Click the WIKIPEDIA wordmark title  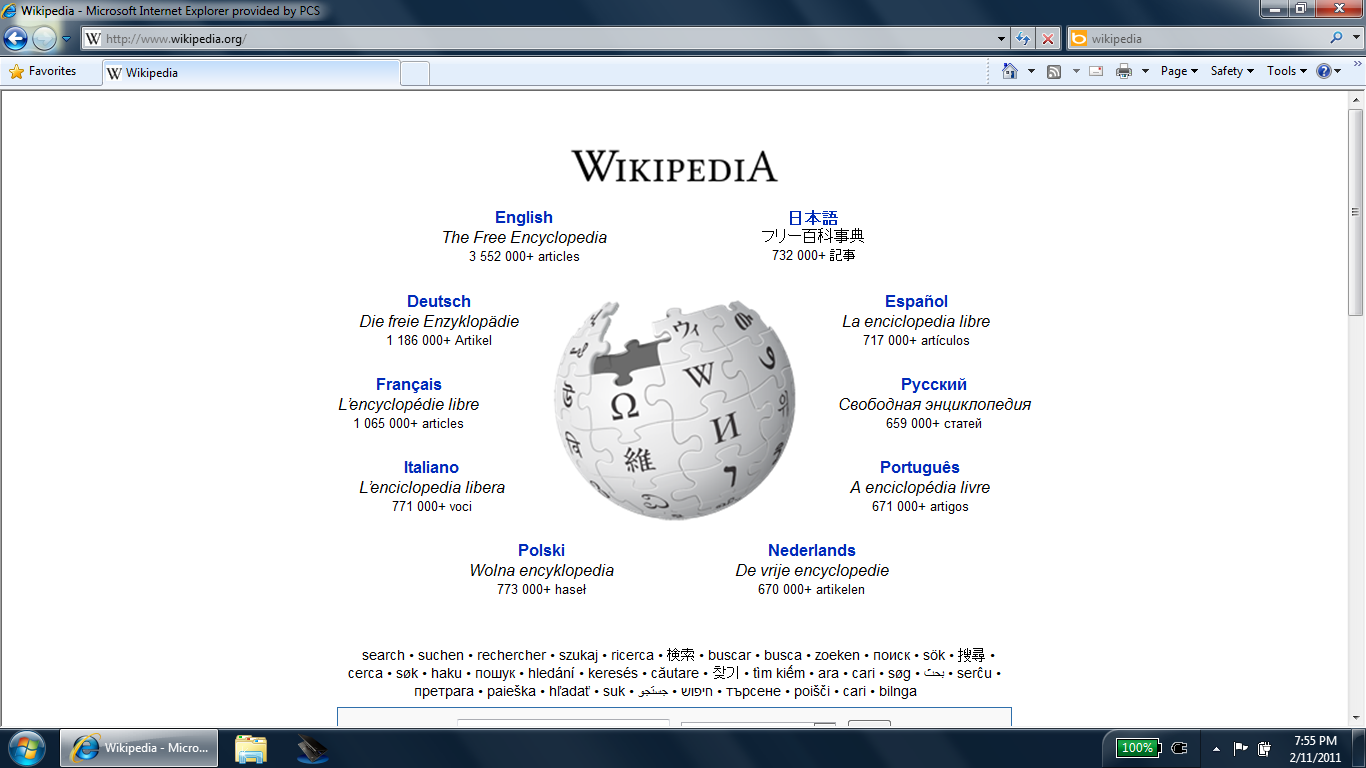[674, 166]
